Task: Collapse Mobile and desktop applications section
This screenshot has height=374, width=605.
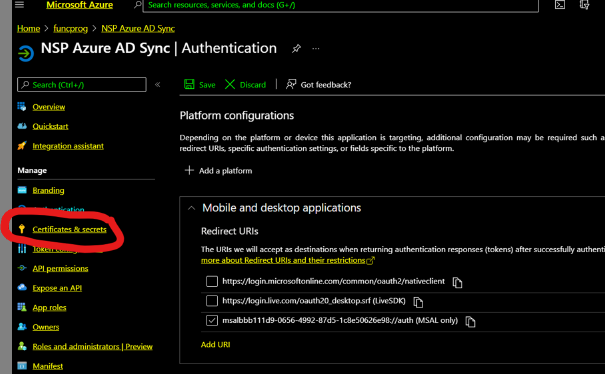Action: coord(191,208)
